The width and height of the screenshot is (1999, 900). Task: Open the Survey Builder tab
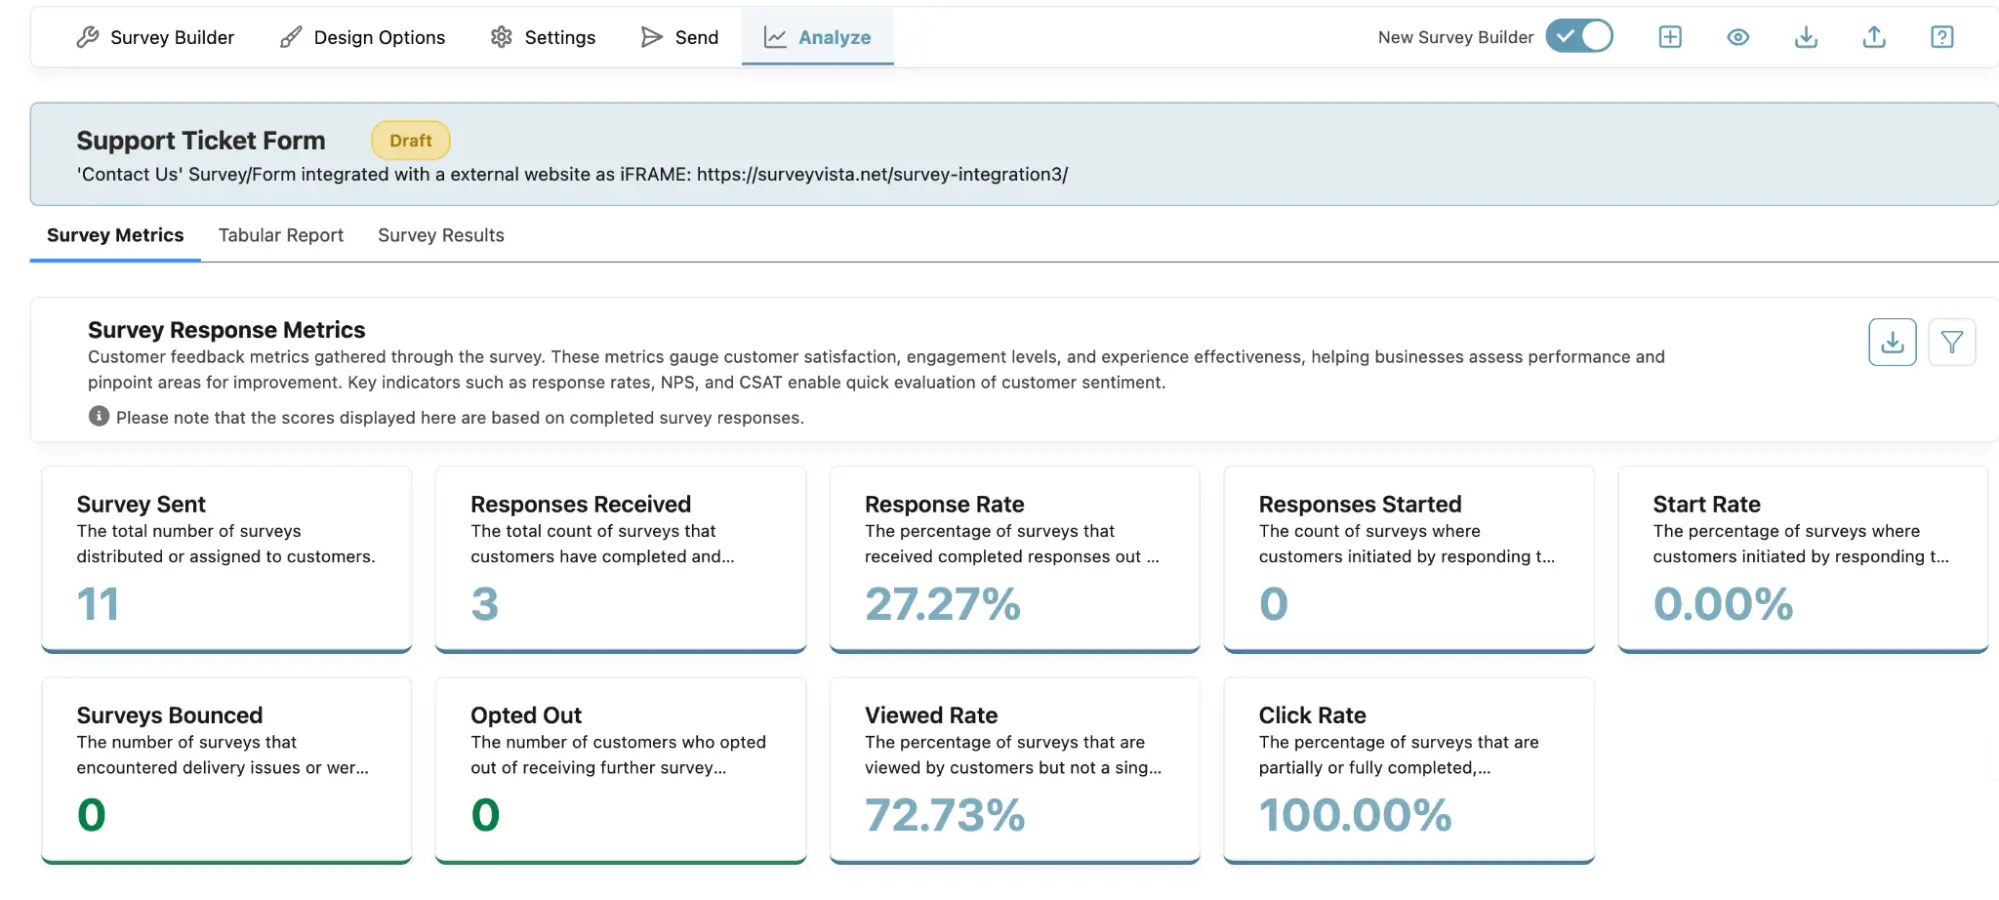pos(155,37)
